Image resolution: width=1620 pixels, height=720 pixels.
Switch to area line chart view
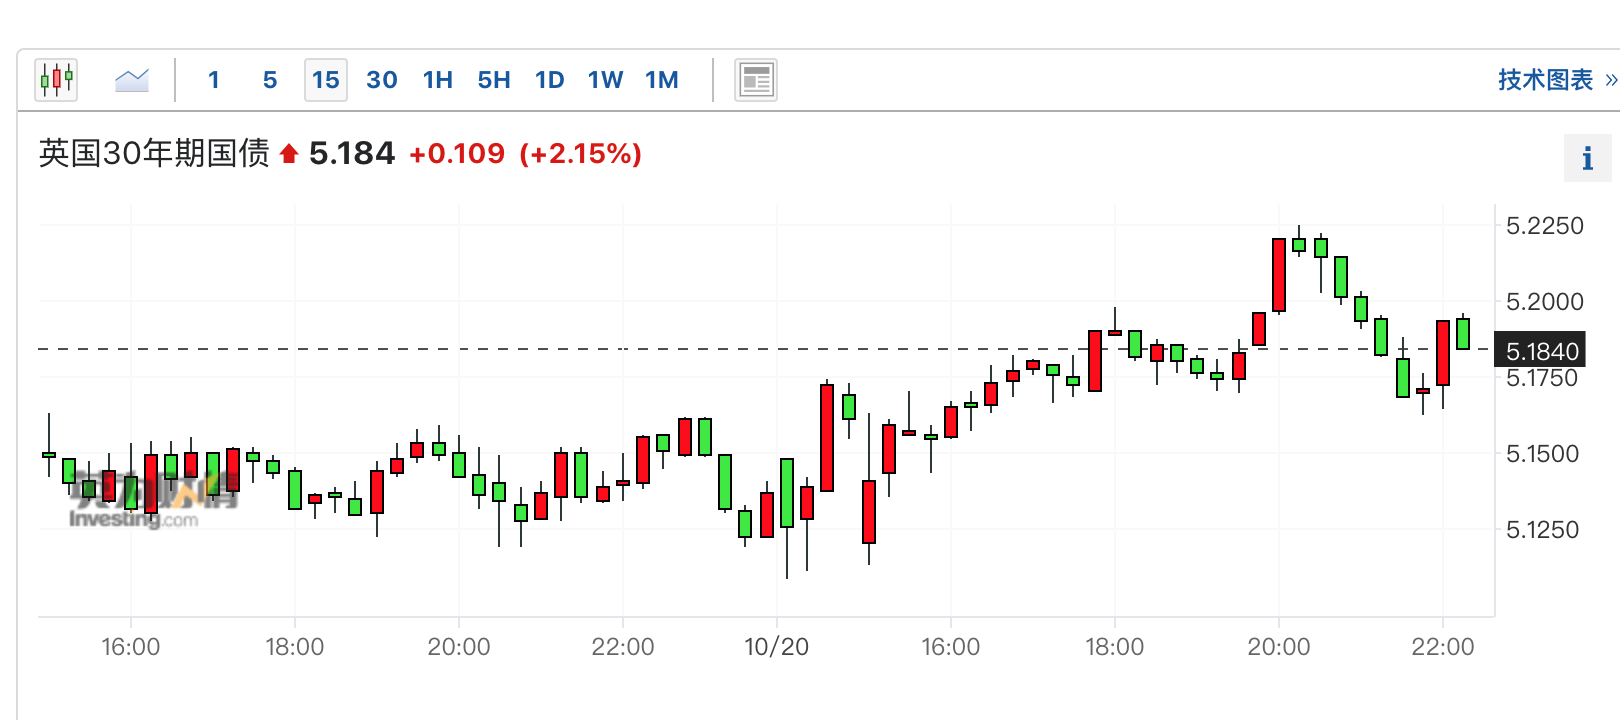coord(132,80)
